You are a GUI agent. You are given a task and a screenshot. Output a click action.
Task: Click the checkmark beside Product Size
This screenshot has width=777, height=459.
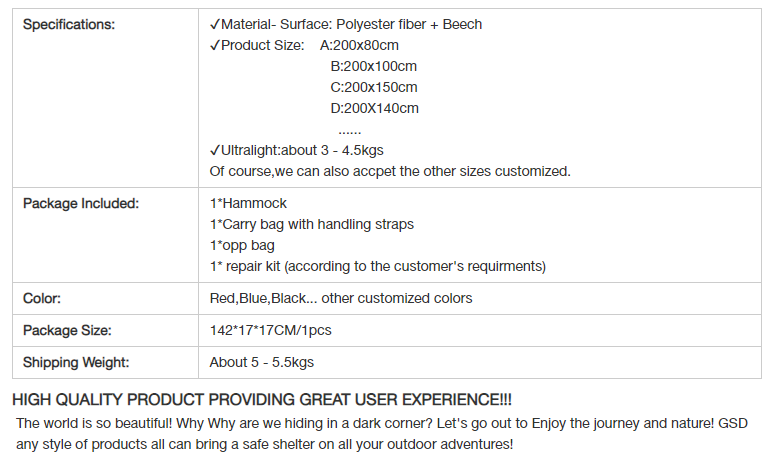215,45
